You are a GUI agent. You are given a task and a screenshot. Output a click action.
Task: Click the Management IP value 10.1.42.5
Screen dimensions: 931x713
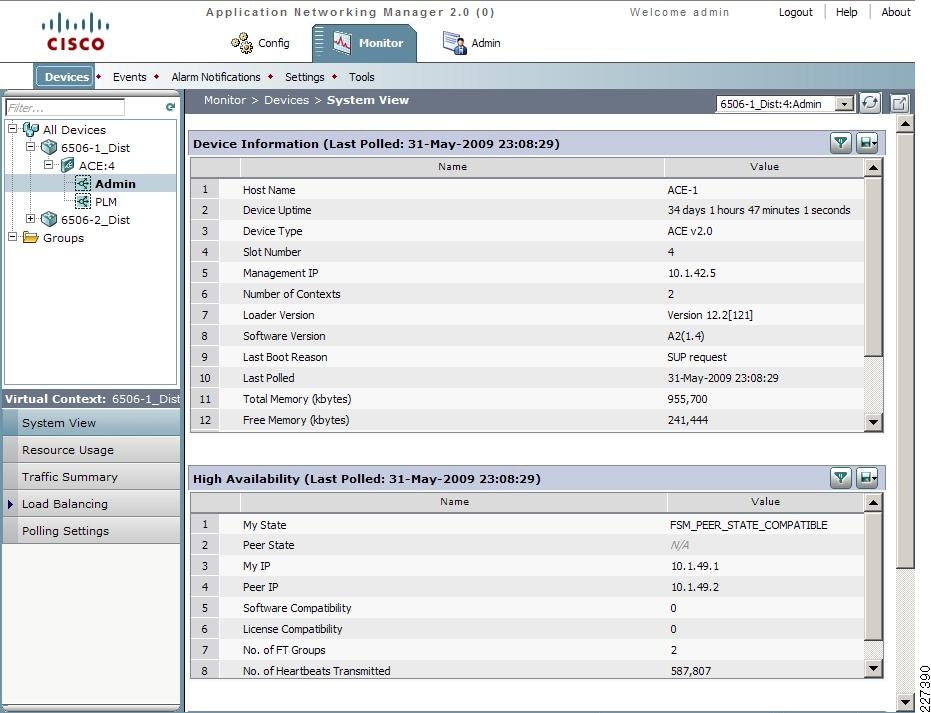[x=691, y=273]
